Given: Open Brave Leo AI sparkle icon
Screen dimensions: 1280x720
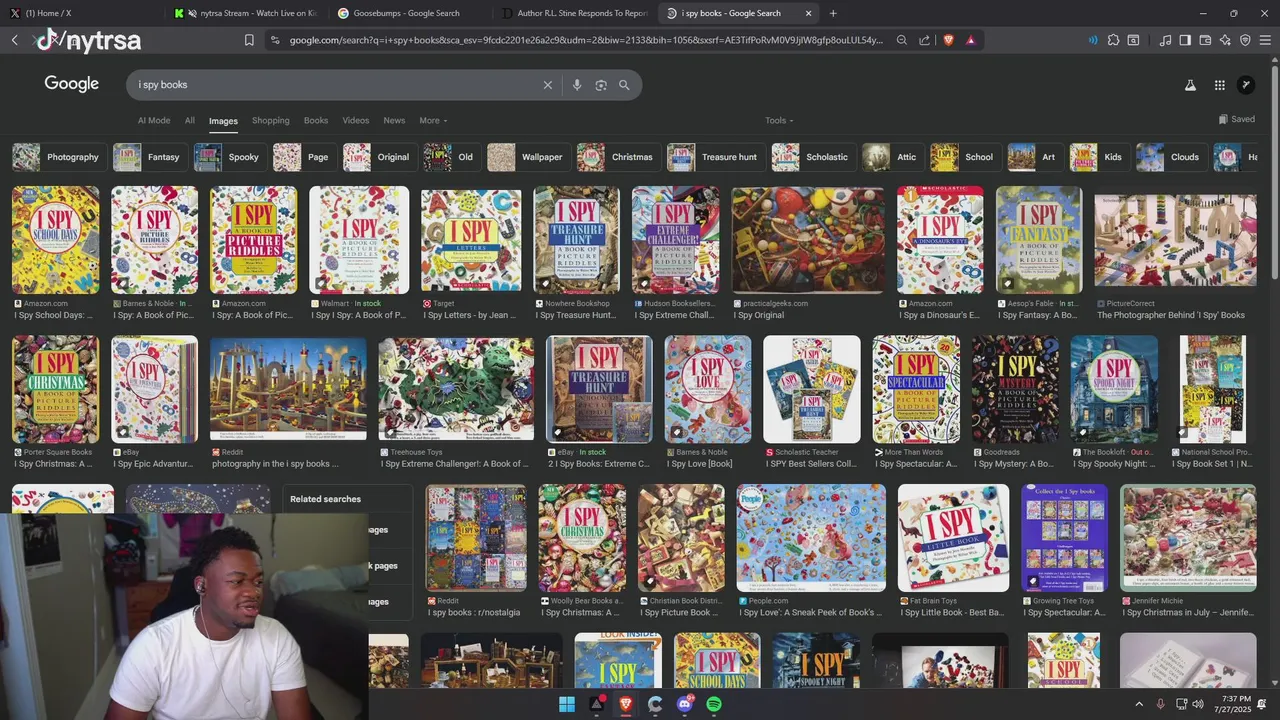Looking at the screenshot, I should tap(1225, 40).
